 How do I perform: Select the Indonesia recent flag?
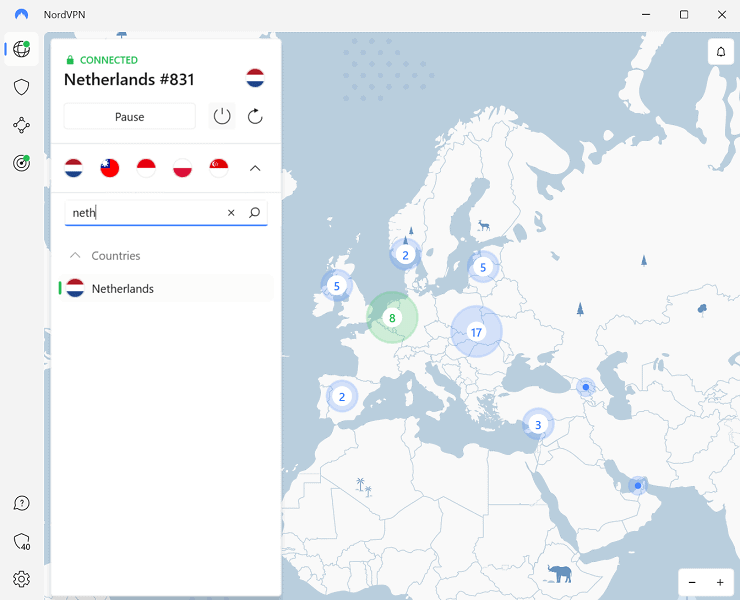(x=146, y=168)
